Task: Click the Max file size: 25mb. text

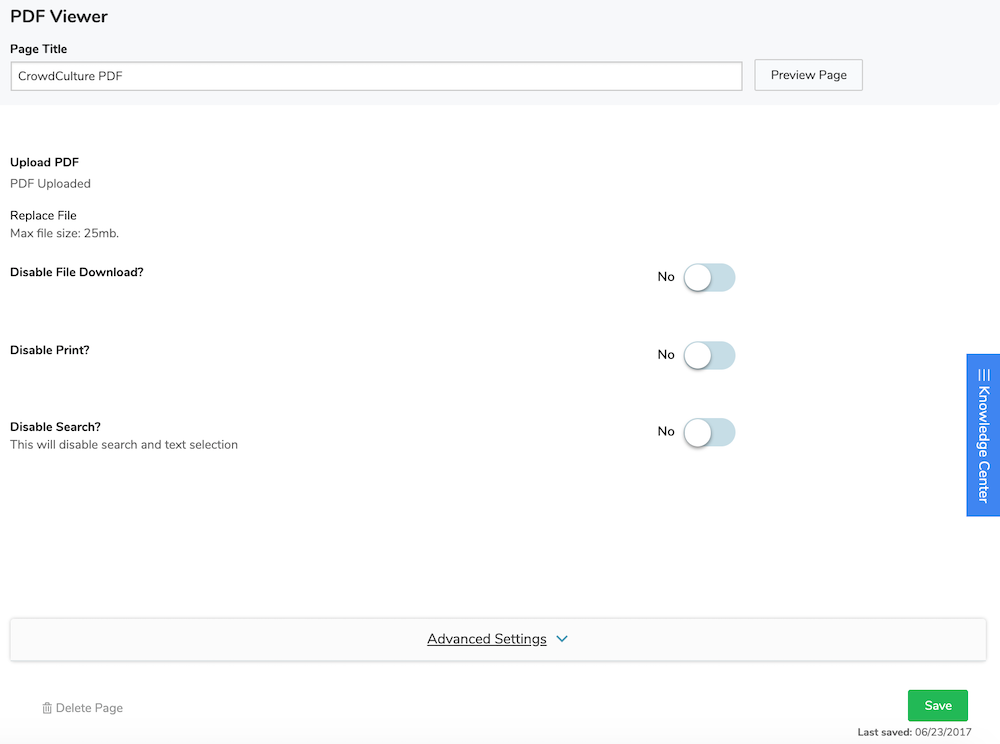Action: (64, 233)
